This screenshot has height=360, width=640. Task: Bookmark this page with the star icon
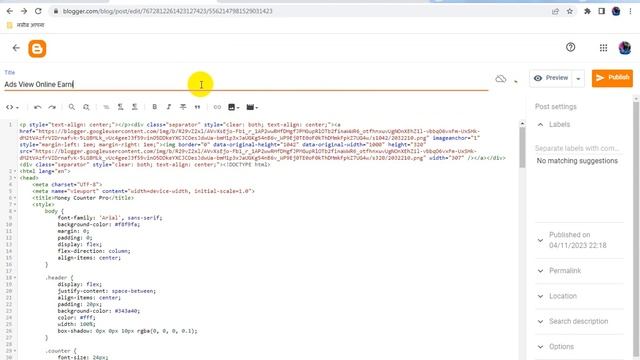tap(570, 11)
